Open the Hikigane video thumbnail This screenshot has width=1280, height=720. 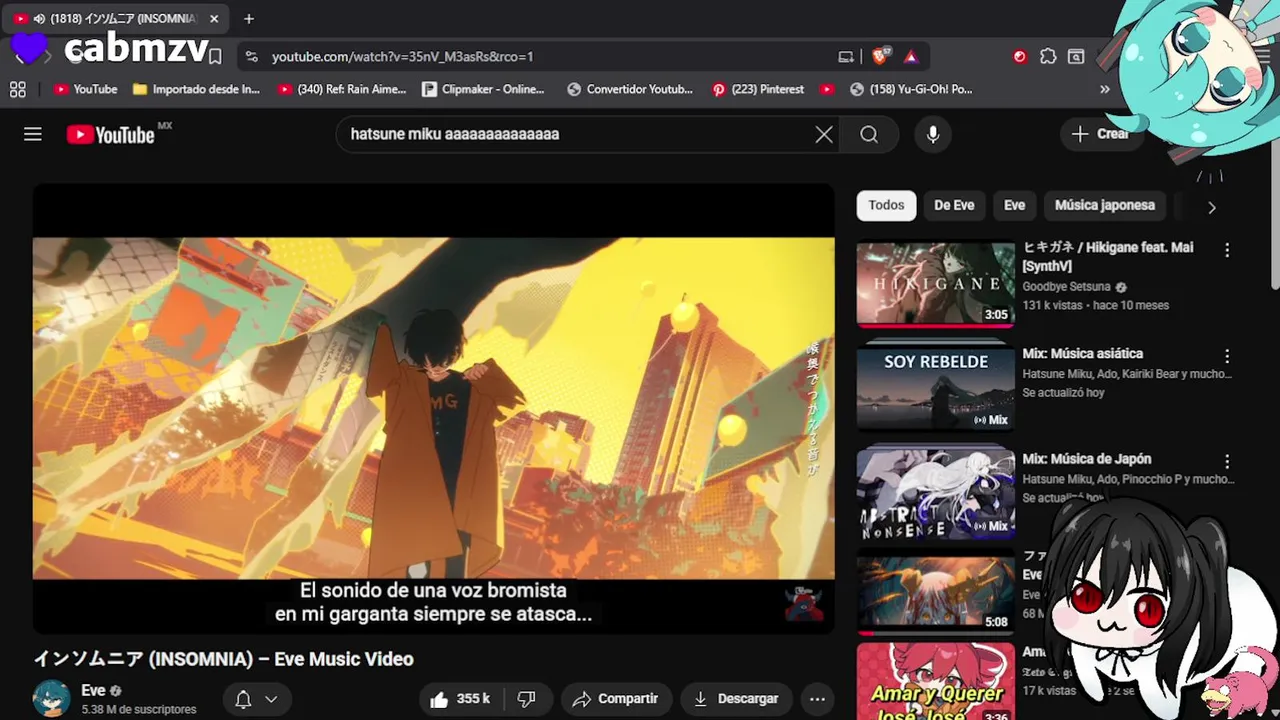[x=936, y=284]
